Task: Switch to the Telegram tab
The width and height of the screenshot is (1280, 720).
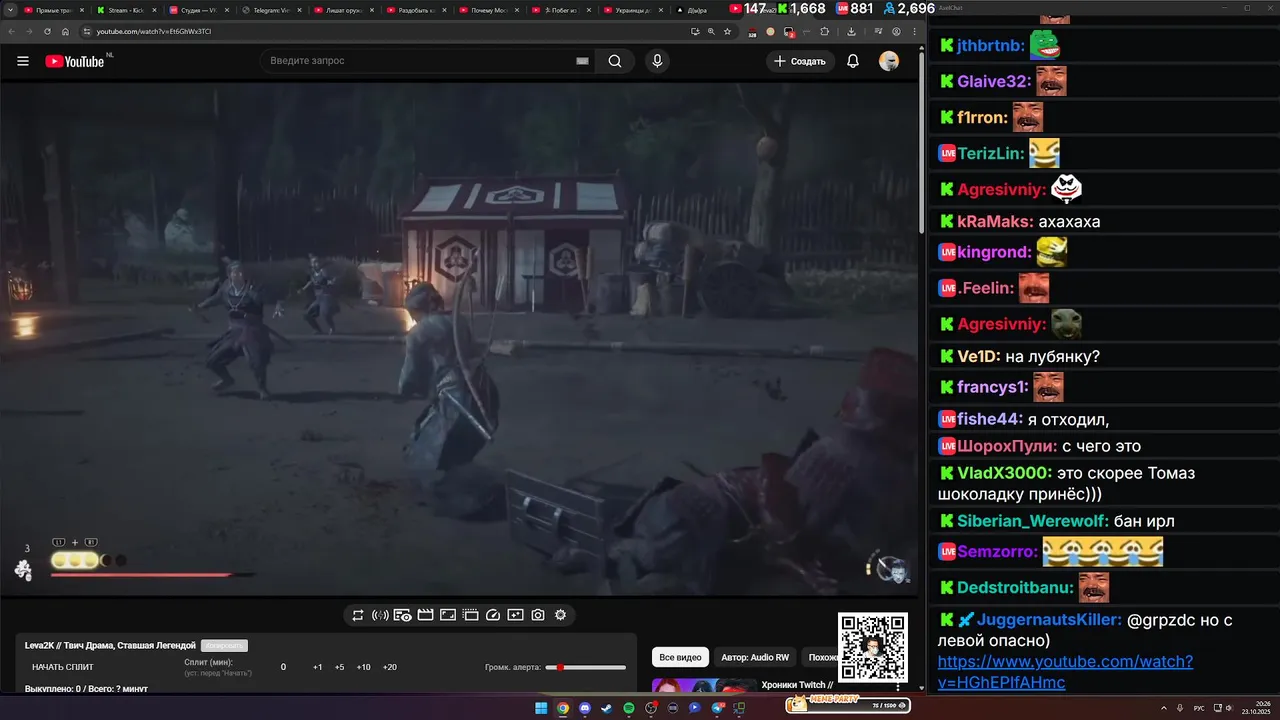Action: coord(274,9)
